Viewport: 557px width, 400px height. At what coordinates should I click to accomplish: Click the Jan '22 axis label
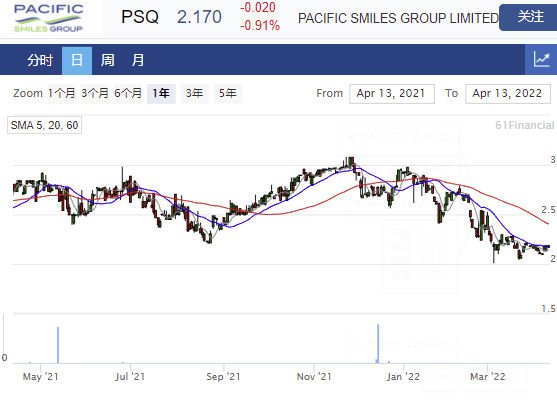(x=403, y=377)
